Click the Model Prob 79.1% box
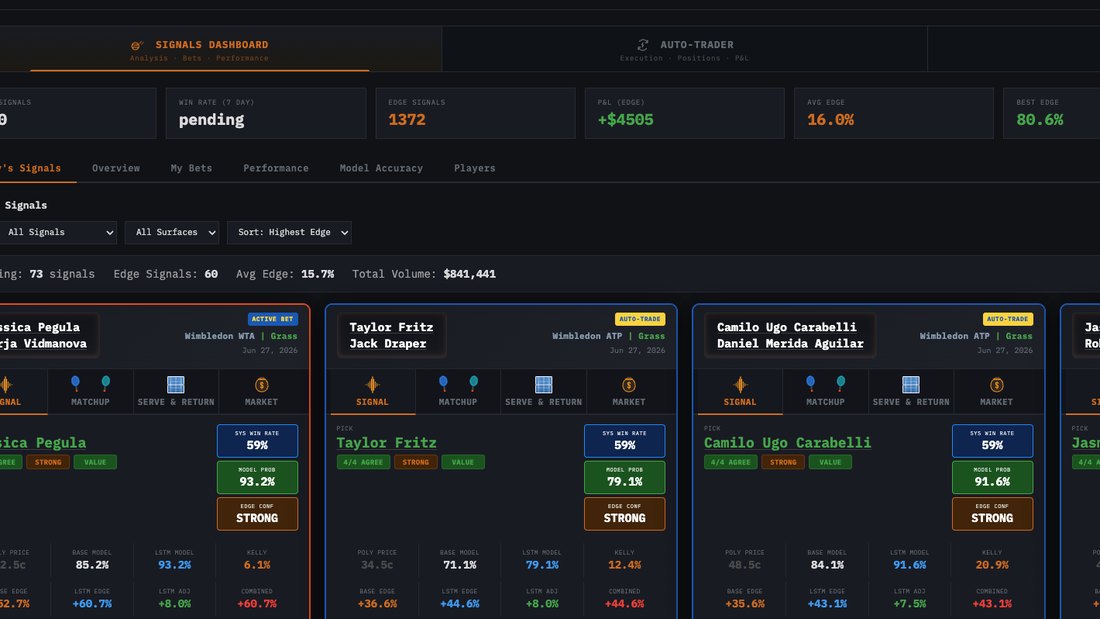 point(624,477)
